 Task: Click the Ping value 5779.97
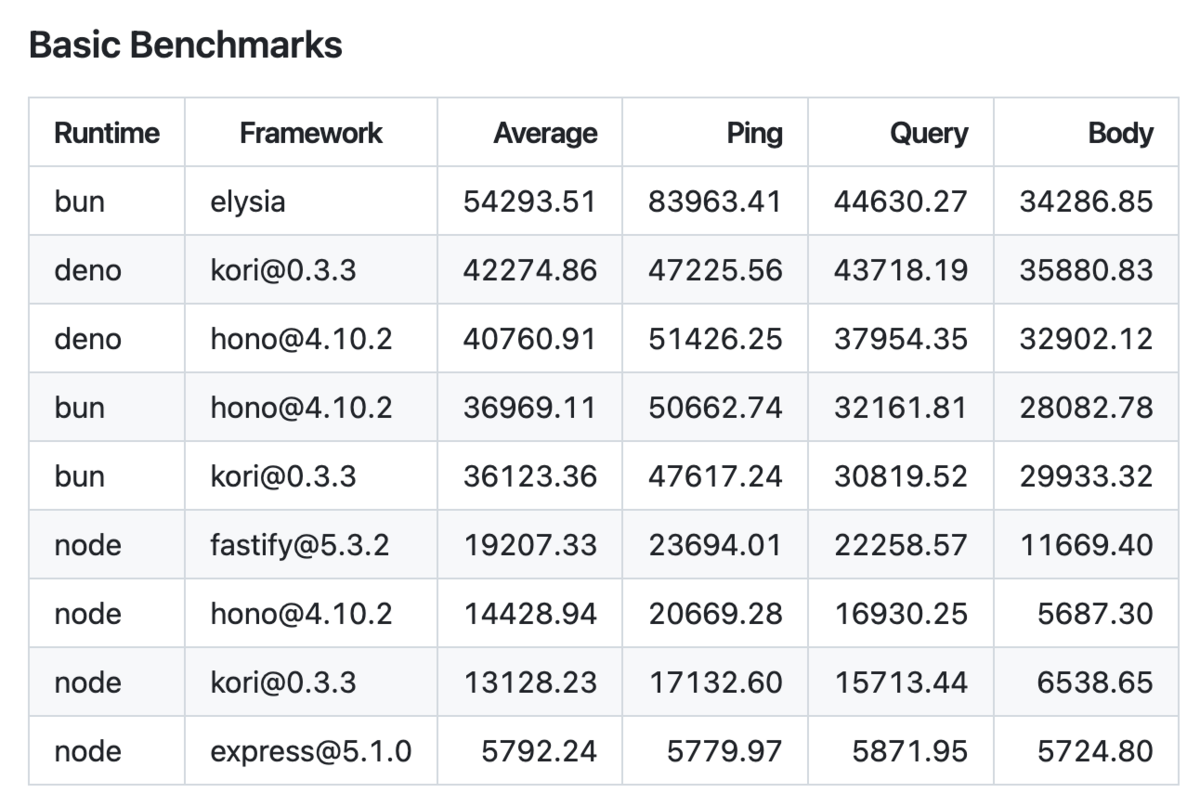pyautogui.click(x=725, y=751)
